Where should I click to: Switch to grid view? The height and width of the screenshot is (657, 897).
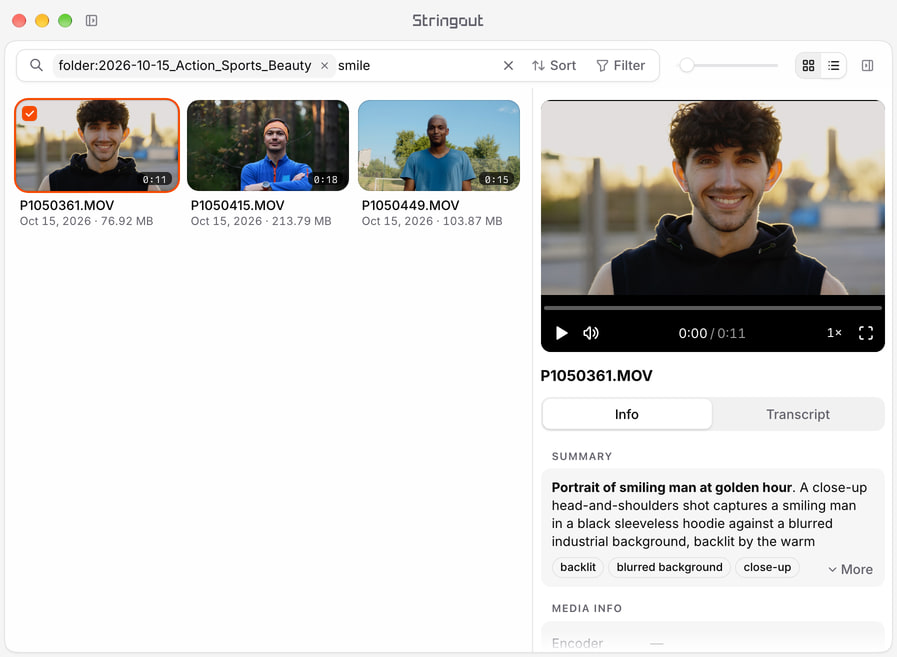[x=808, y=66]
